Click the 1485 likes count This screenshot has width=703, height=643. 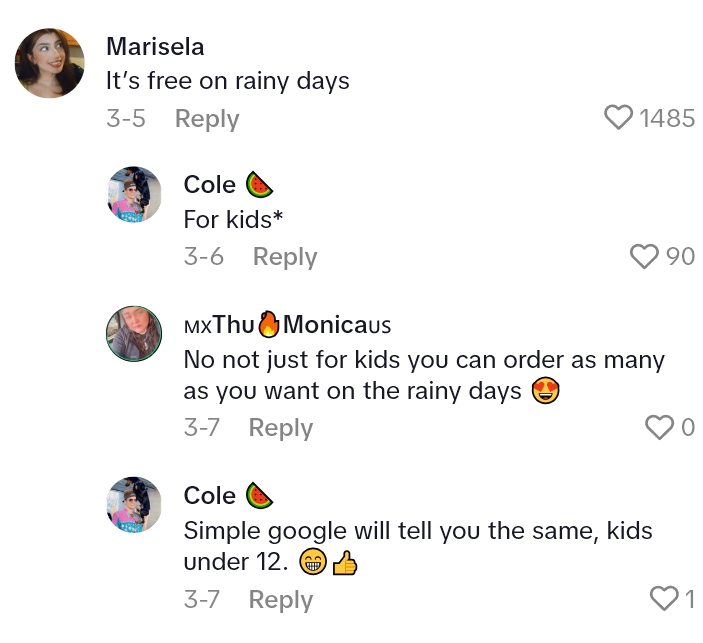click(x=667, y=118)
